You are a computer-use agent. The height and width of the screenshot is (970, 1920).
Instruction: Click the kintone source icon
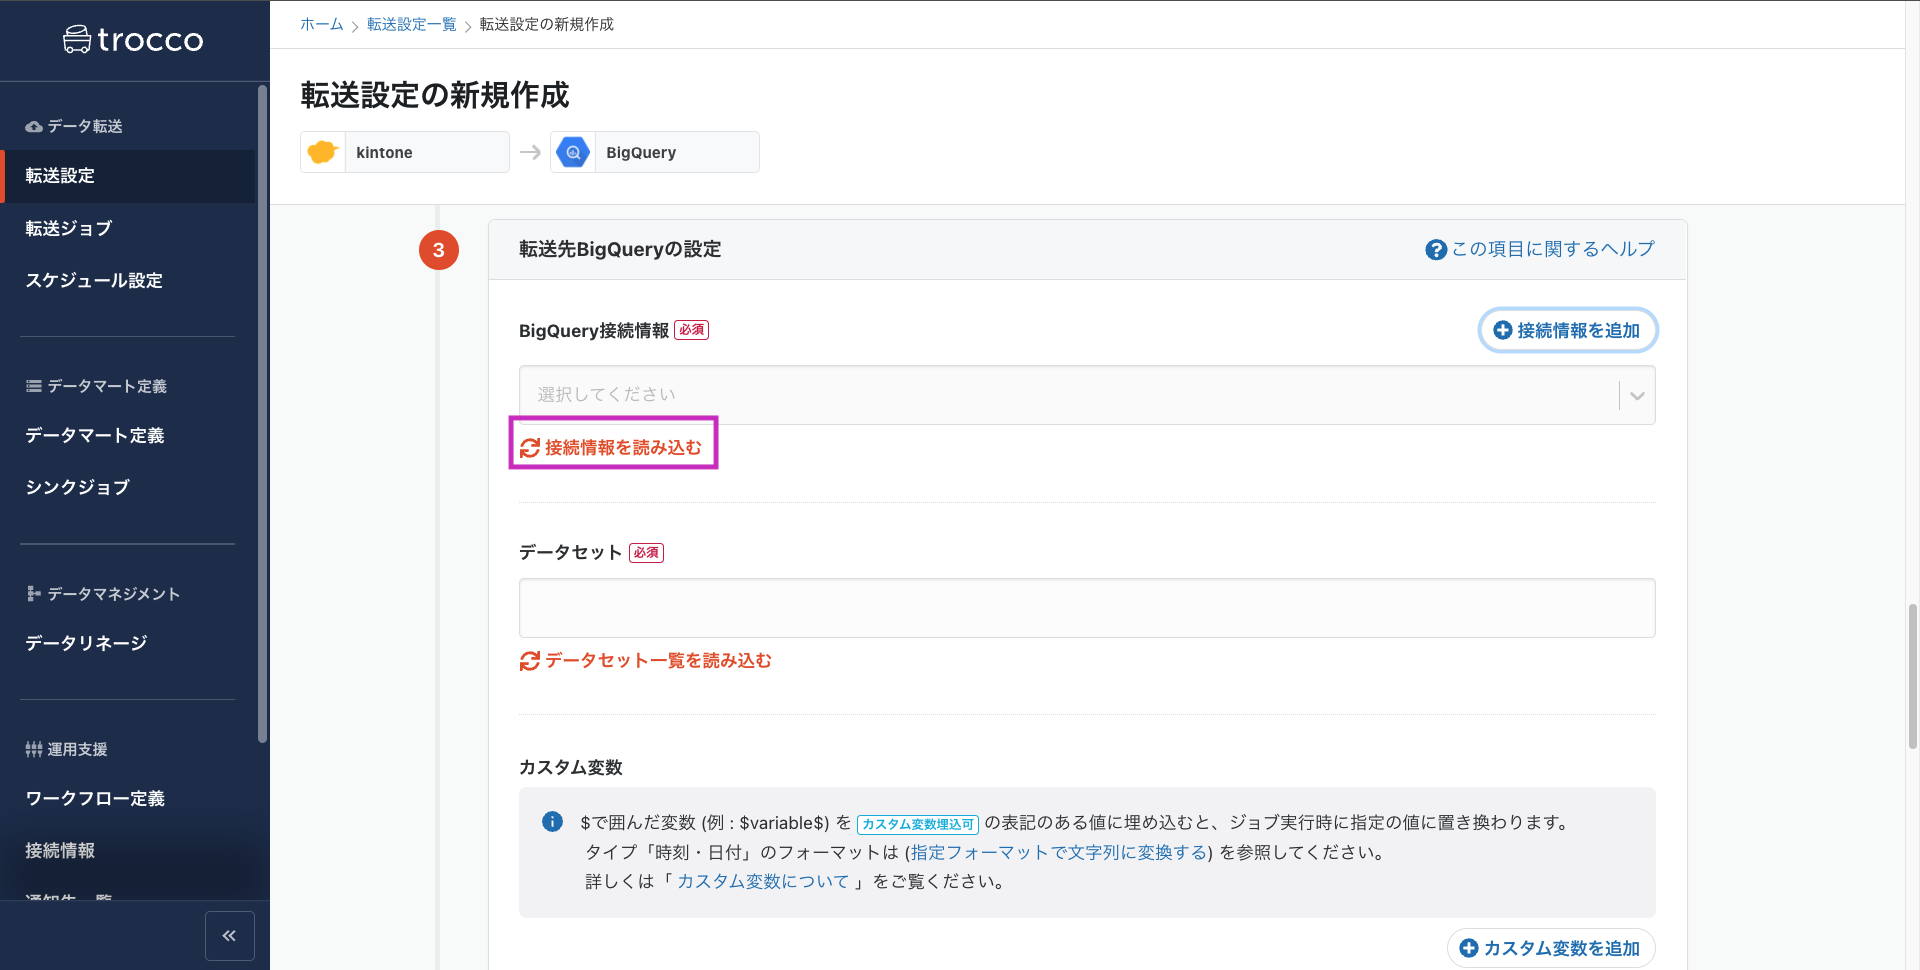pos(322,152)
